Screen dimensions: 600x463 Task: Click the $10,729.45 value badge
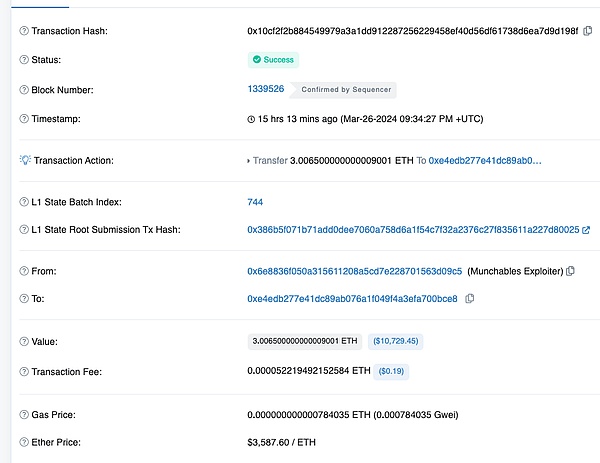click(395, 341)
